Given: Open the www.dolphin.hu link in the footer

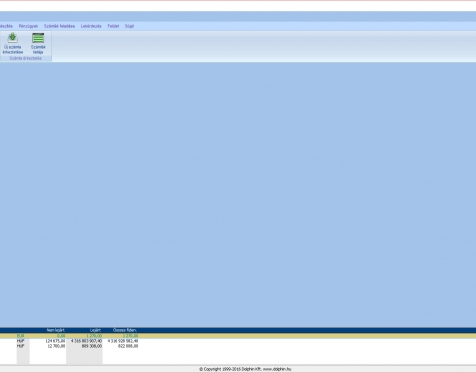Looking at the screenshot, I should tap(277, 369).
